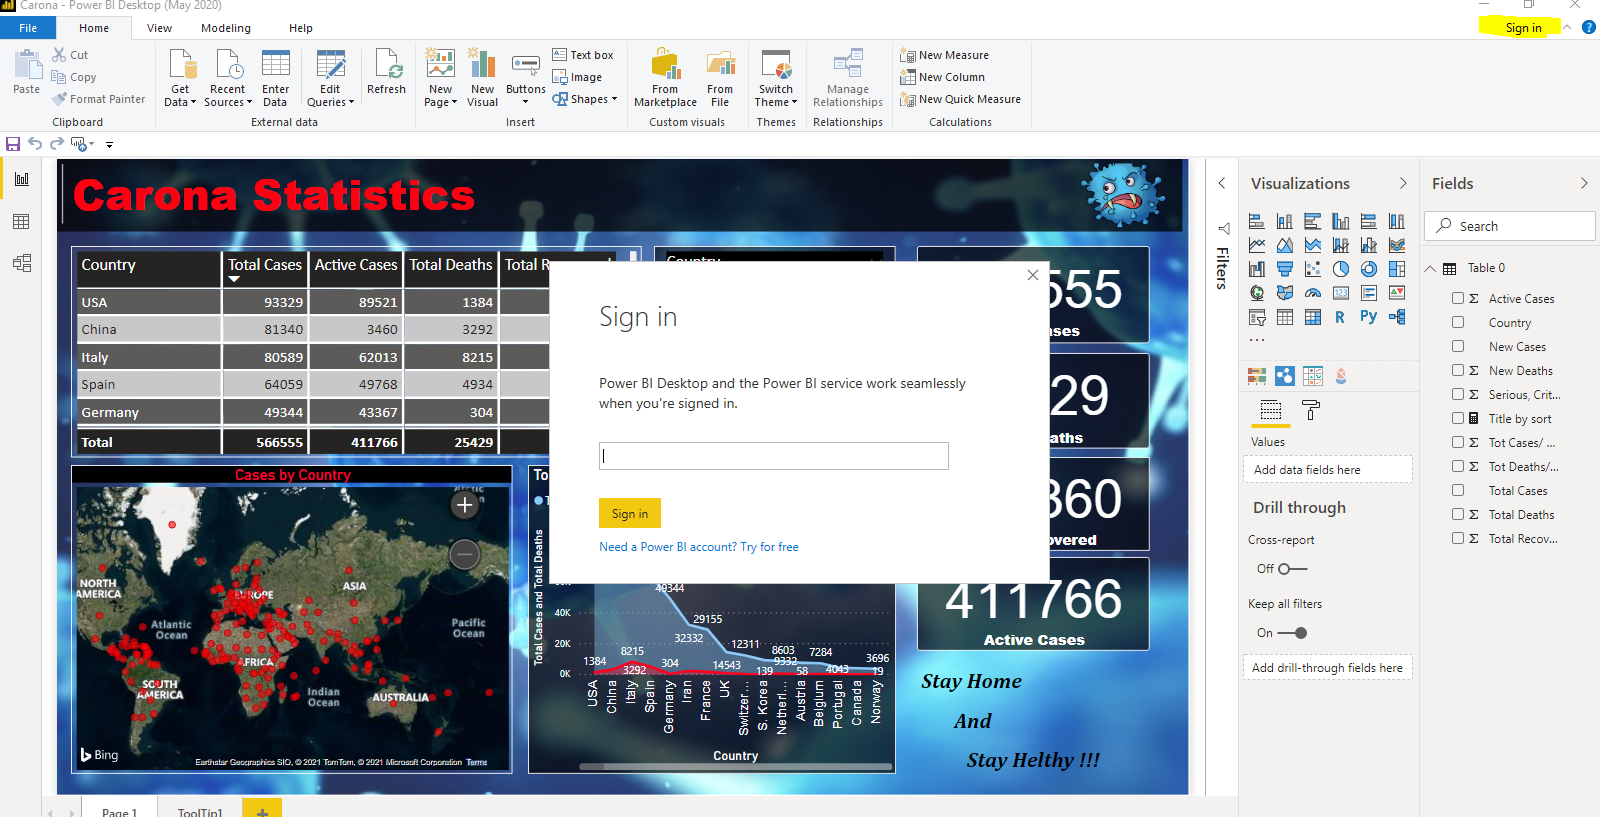Select the Ribbon chart visualization
The width and height of the screenshot is (1600, 817).
tap(1397, 245)
